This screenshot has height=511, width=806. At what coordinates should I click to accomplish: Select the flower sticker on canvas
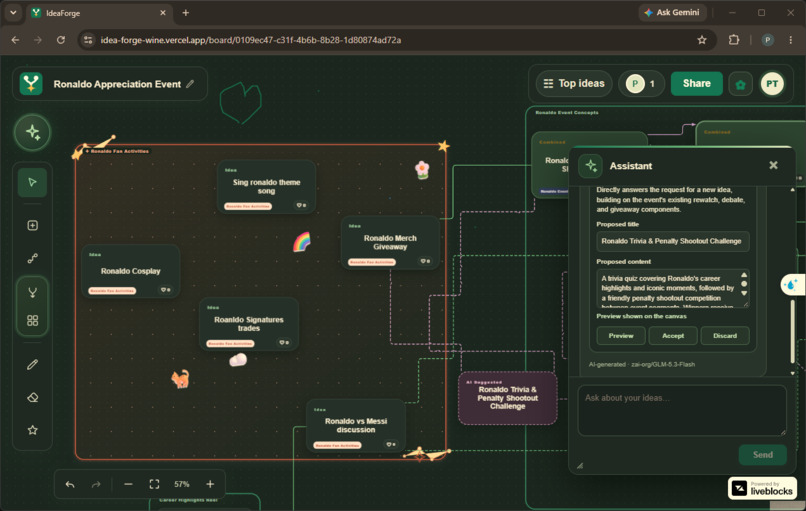pyautogui.click(x=422, y=170)
